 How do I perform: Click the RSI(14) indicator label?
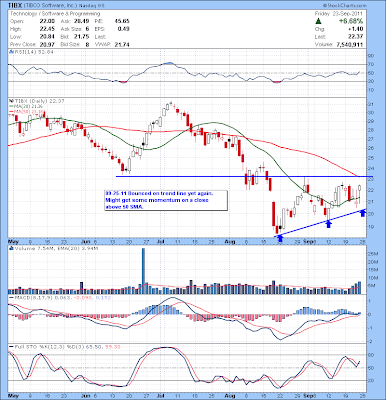34,52
